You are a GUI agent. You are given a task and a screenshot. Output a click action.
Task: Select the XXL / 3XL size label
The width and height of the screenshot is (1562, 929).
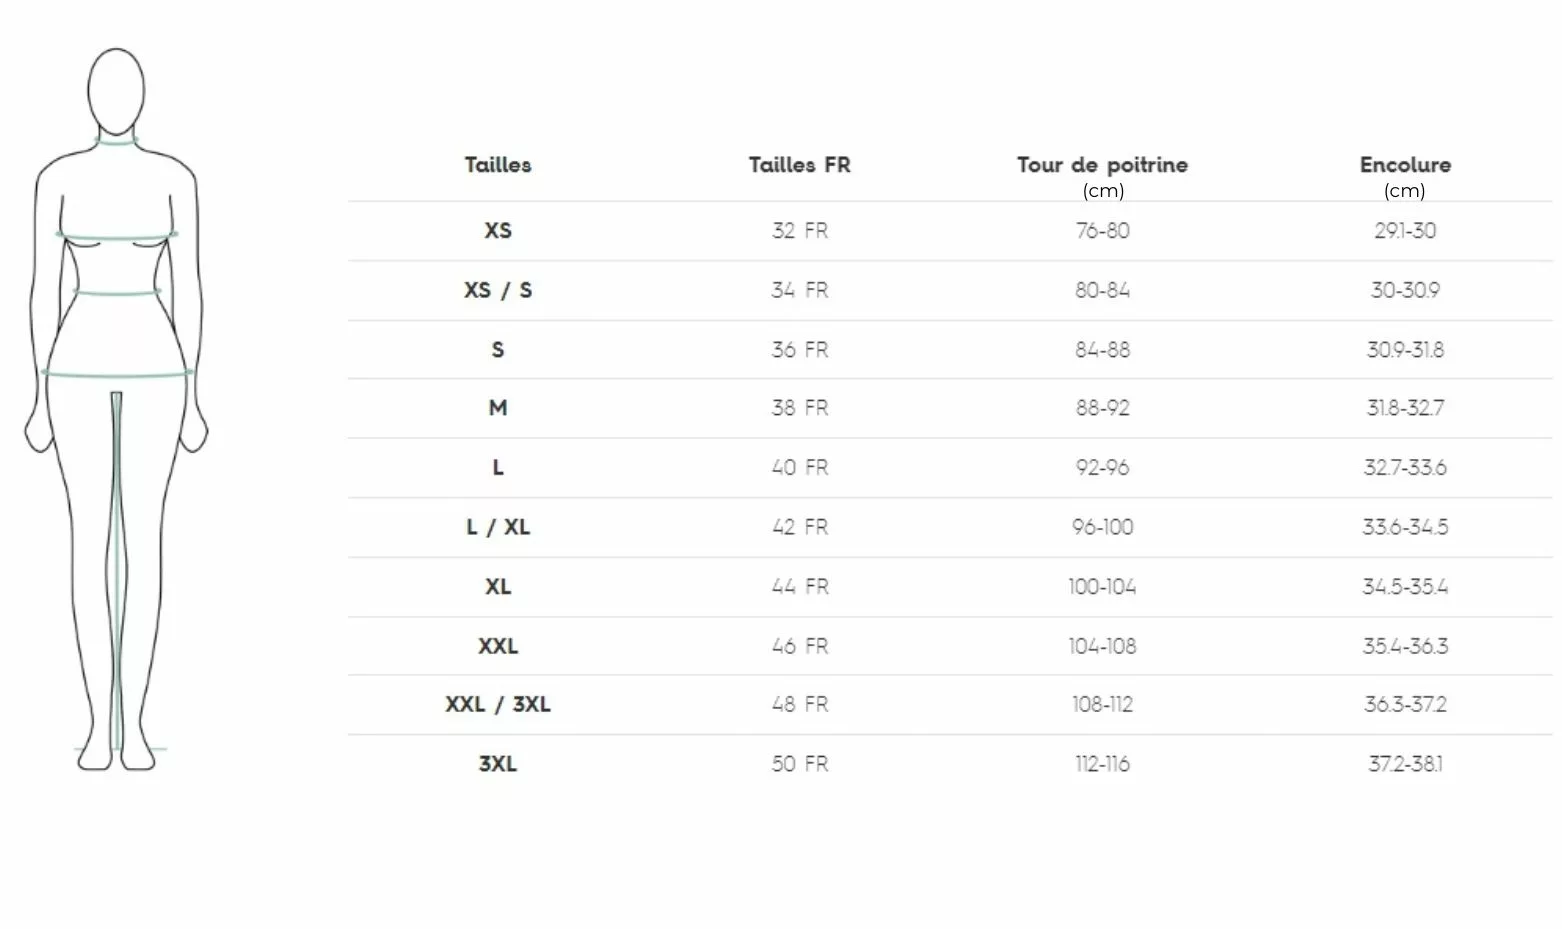(x=498, y=704)
